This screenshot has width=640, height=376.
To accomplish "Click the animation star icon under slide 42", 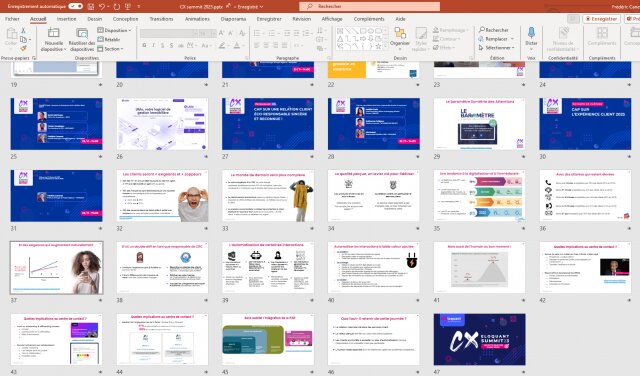I will (x=629, y=300).
